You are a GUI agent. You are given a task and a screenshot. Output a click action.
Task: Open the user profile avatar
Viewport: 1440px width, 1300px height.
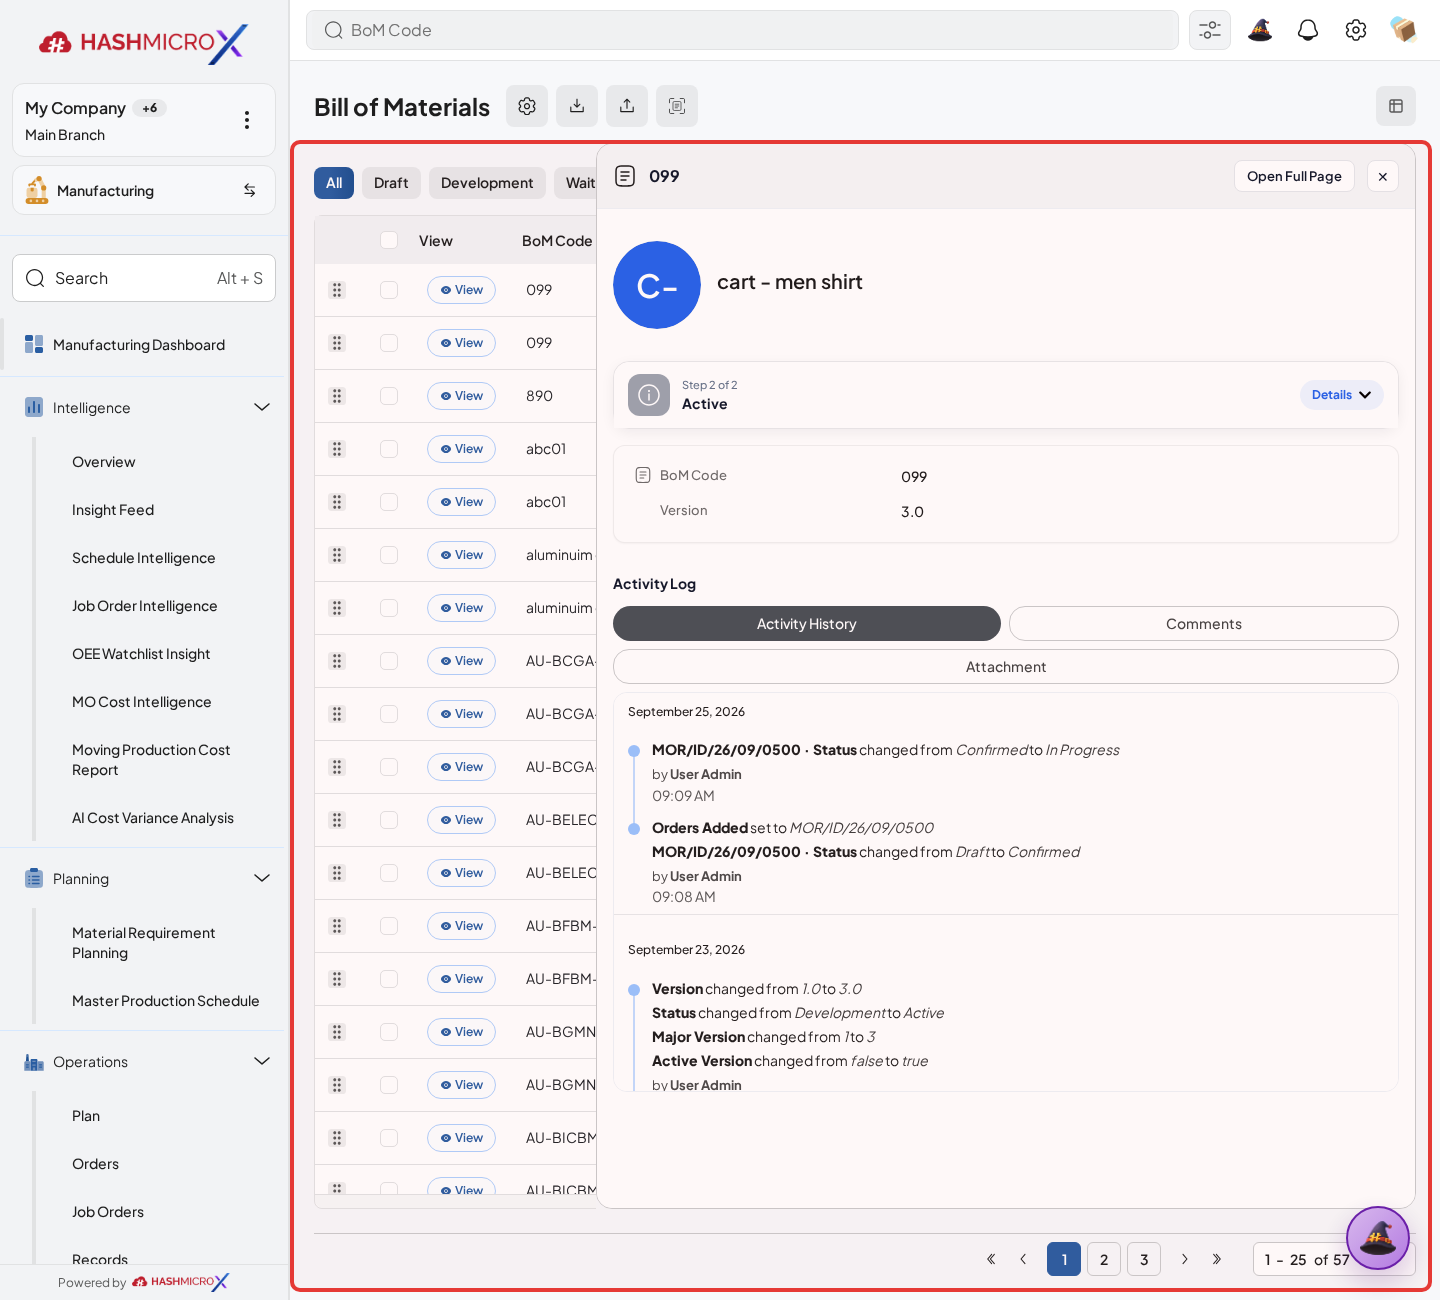click(x=1403, y=30)
